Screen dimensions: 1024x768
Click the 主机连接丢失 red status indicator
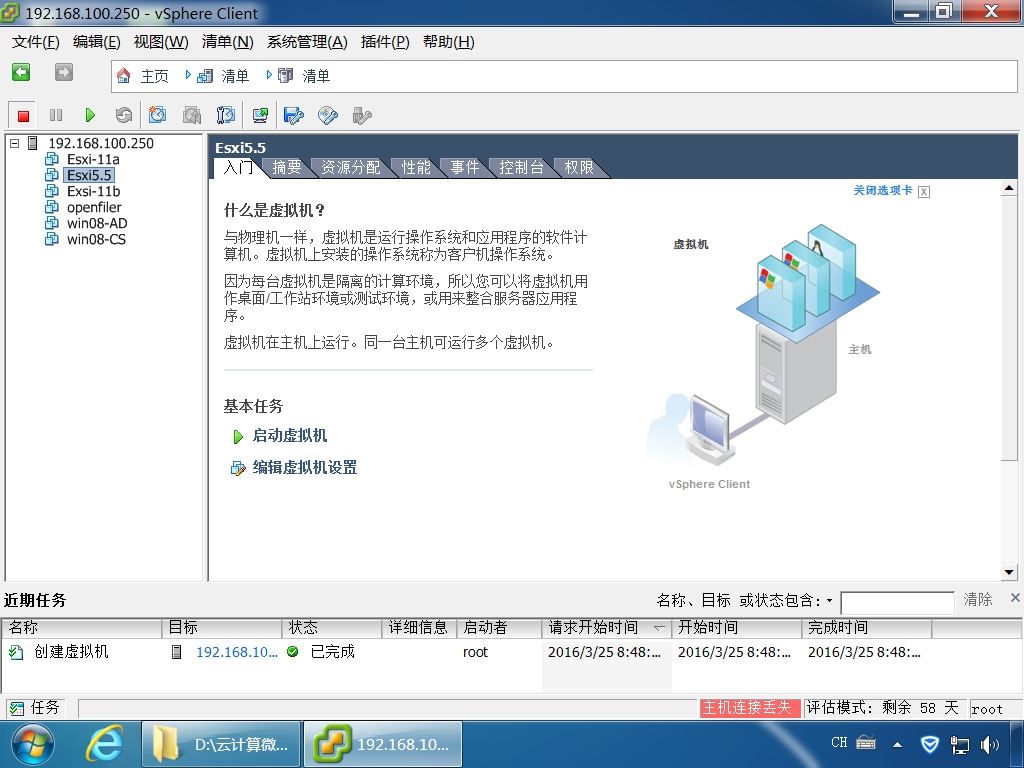point(750,707)
